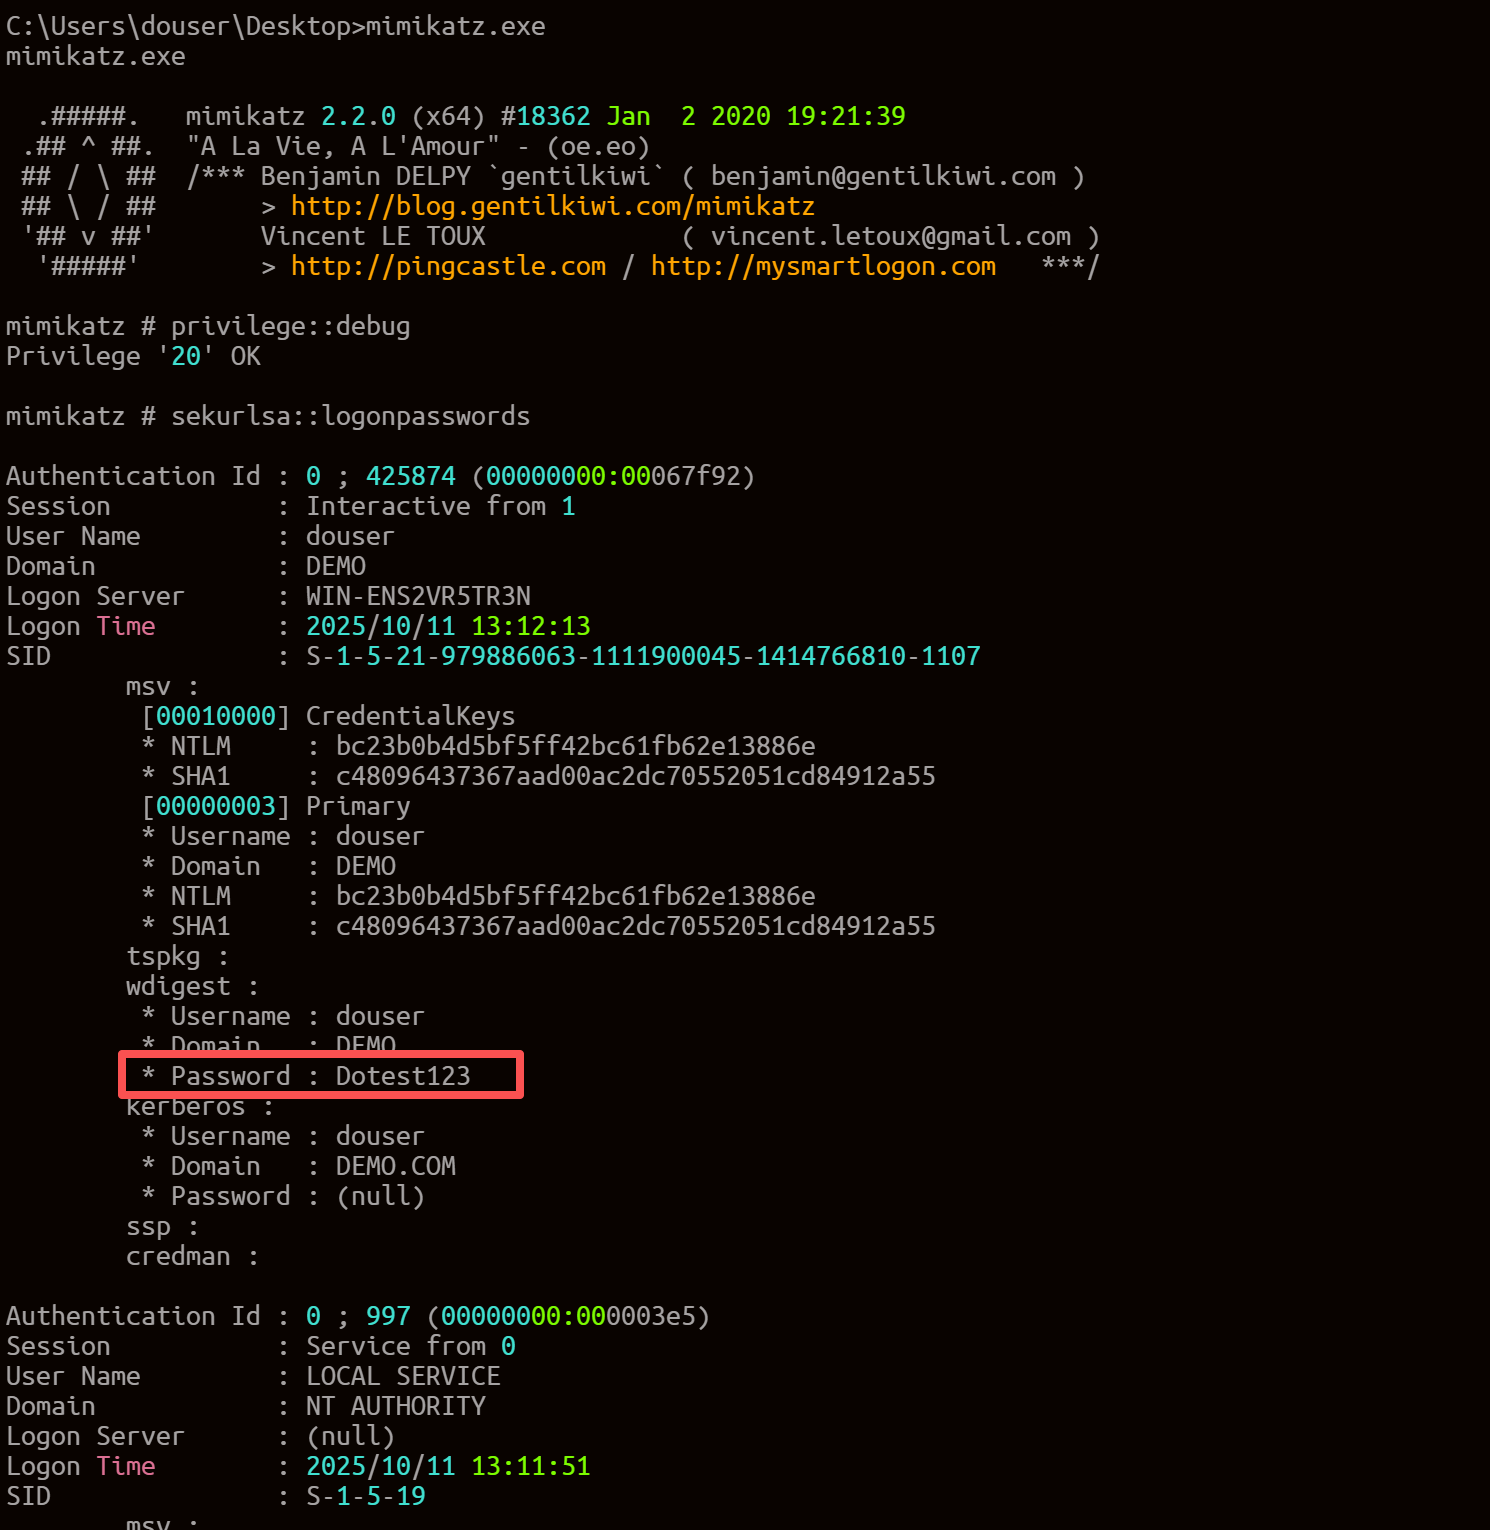This screenshot has height=1530, width=1490.
Task: Select the hex id 00000000:000003e5
Action: pyautogui.click(x=568, y=1317)
